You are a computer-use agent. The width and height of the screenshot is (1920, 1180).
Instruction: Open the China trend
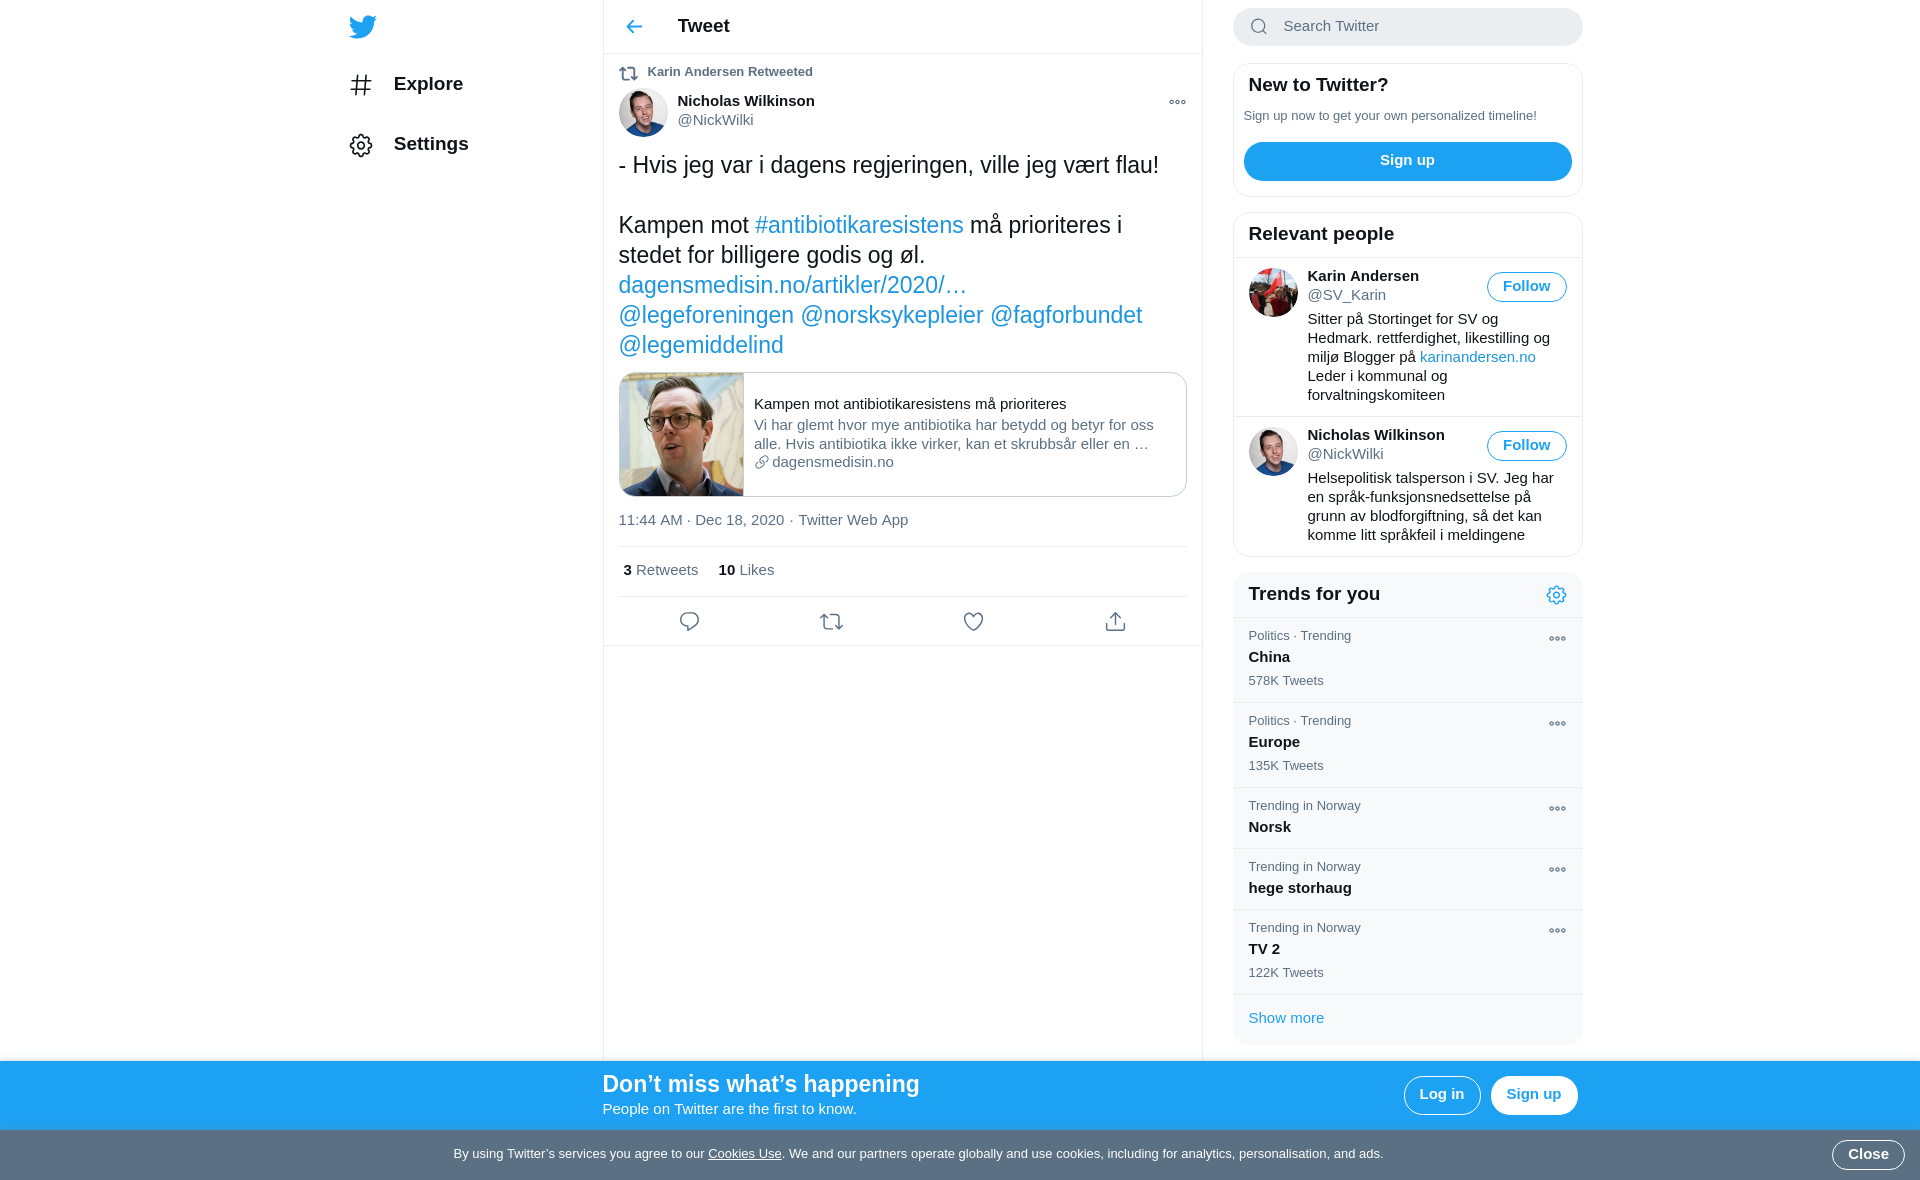[x=1407, y=660]
